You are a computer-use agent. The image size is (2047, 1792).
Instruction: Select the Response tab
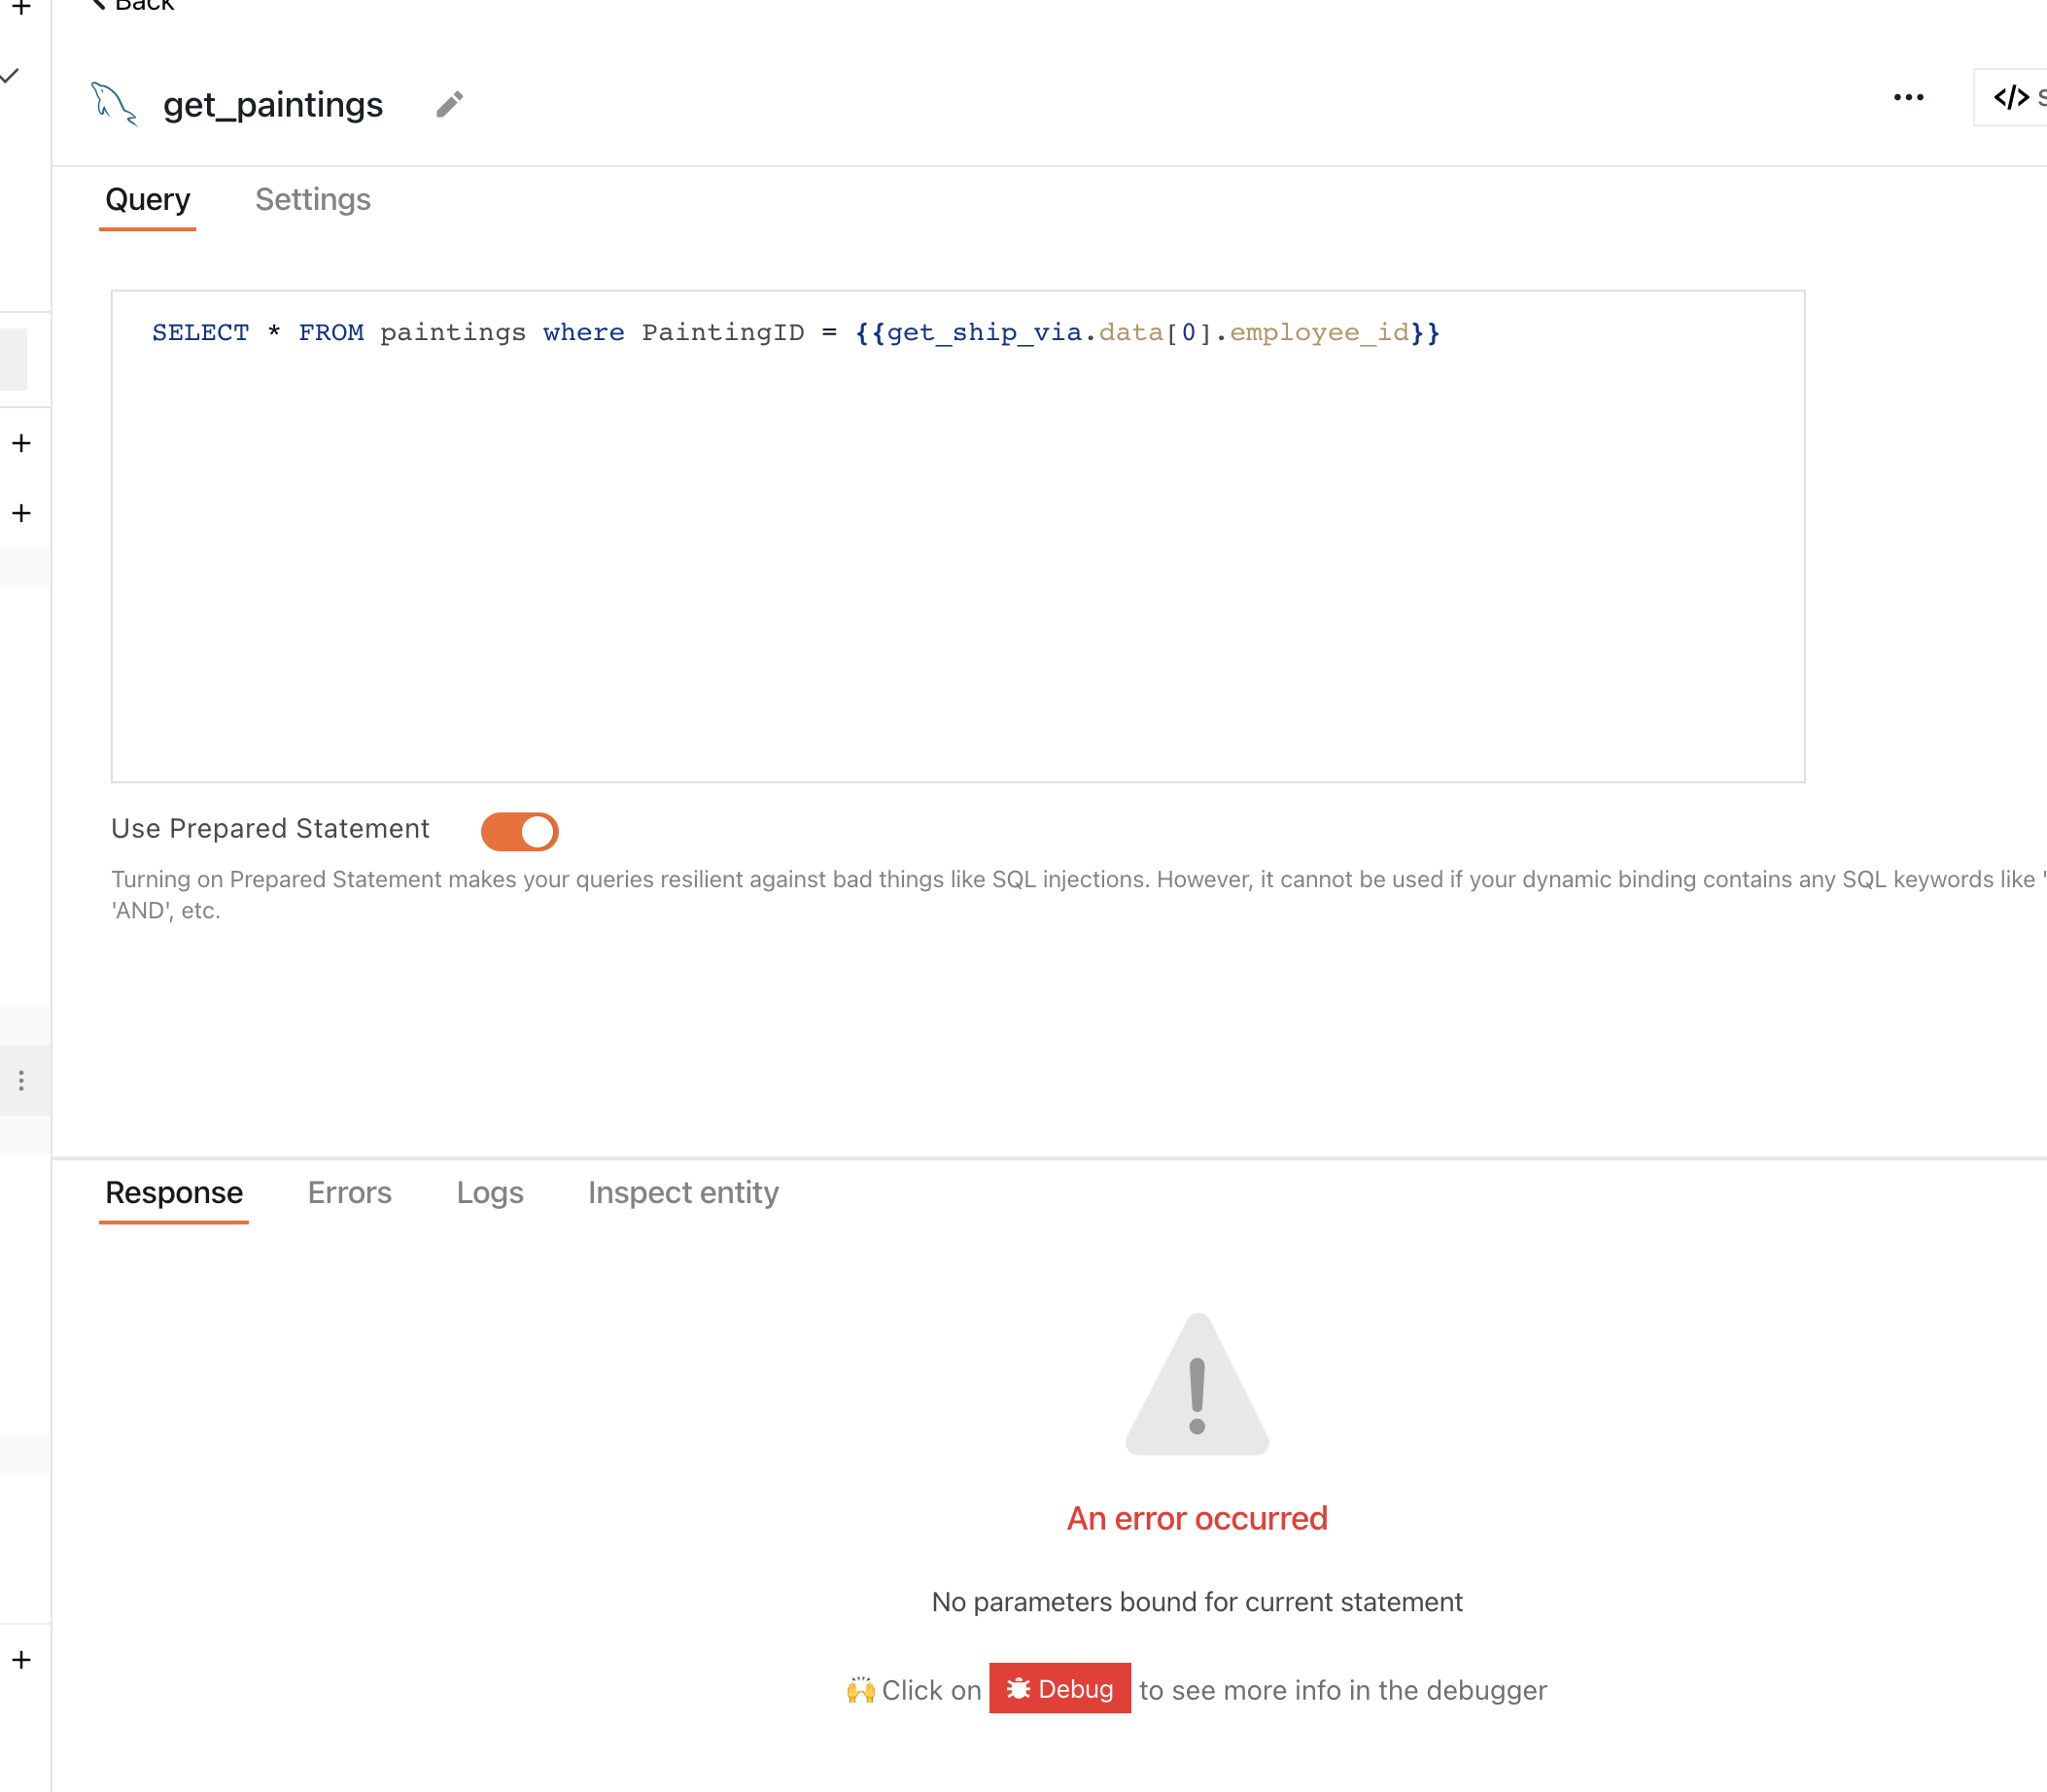click(173, 1192)
